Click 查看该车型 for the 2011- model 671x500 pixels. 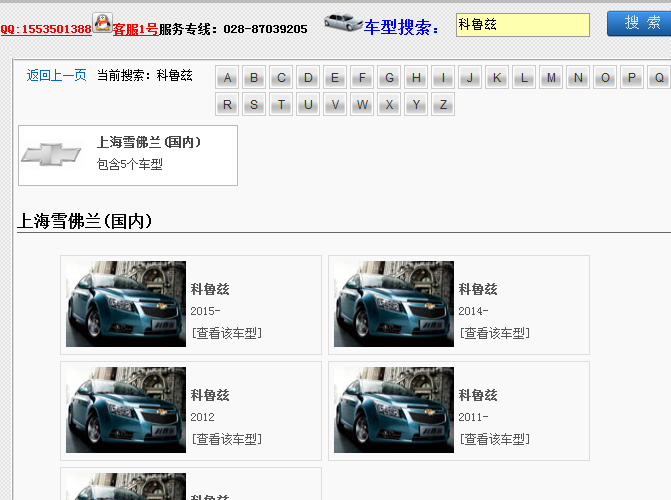click(495, 439)
